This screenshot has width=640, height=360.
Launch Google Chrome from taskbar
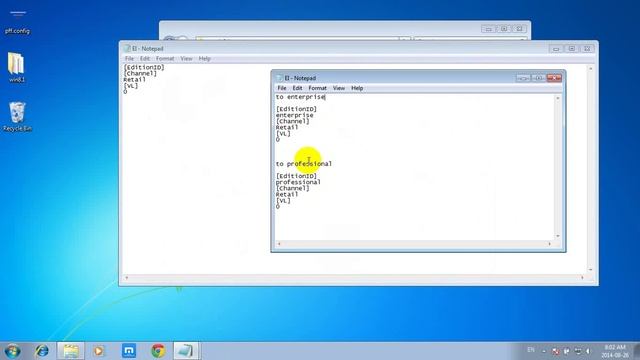point(158,351)
